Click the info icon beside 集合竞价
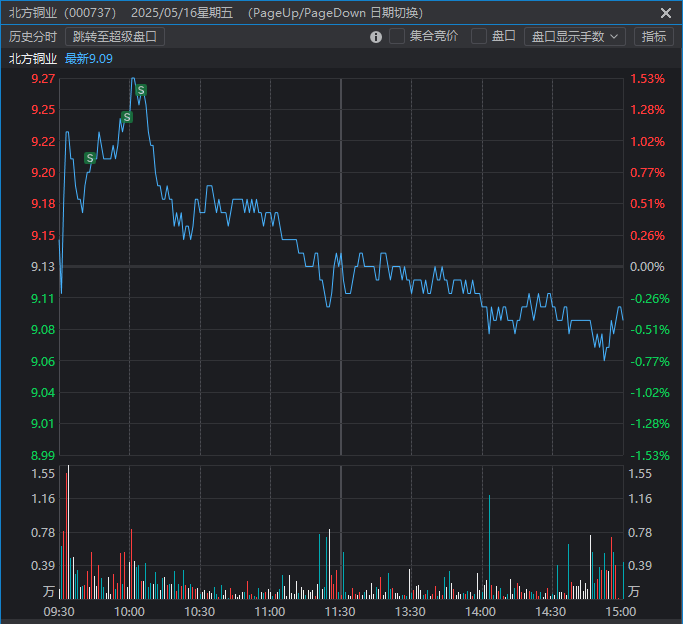683x624 pixels. pos(376,37)
